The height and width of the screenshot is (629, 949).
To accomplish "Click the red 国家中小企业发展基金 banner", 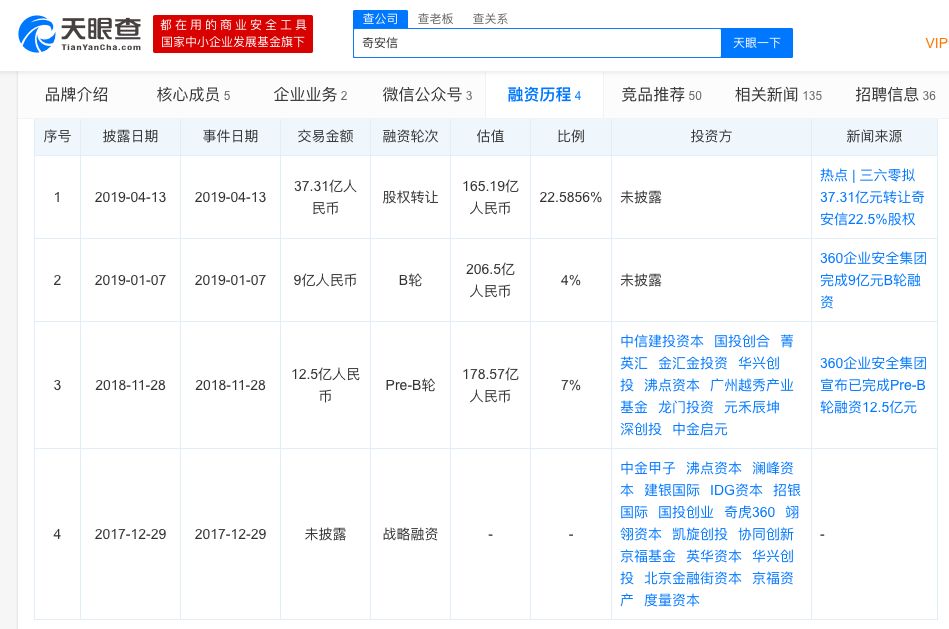I will point(232,34).
